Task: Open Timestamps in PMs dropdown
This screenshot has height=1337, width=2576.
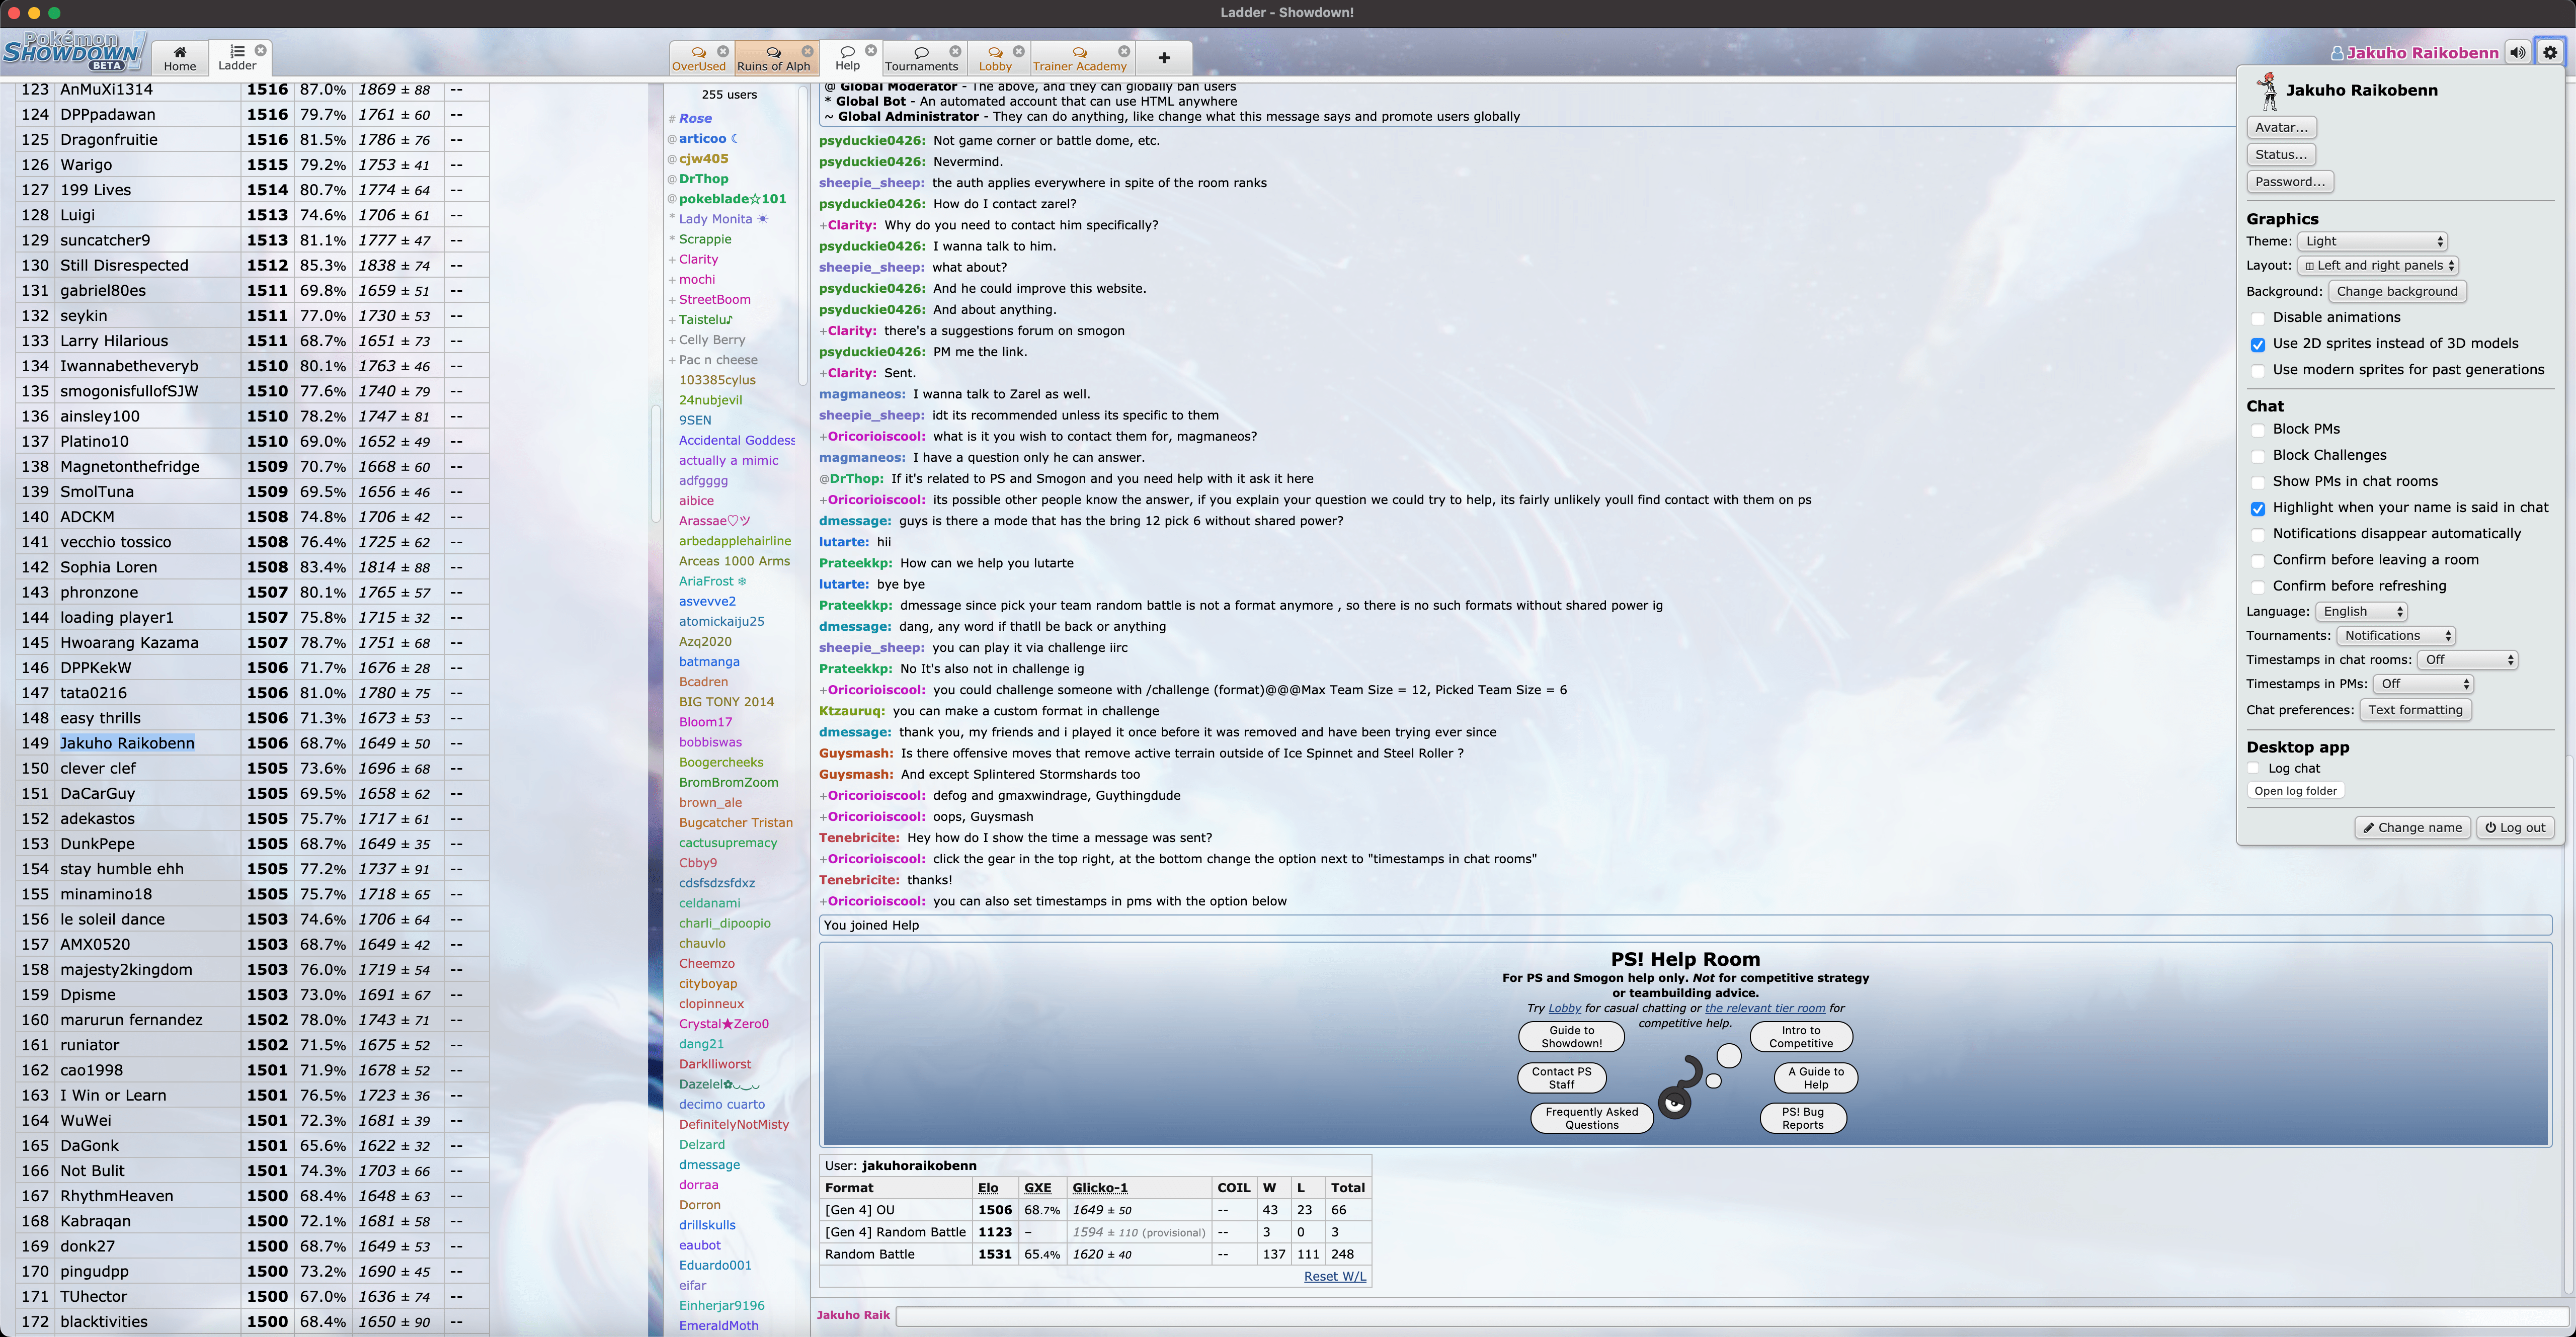Action: [2423, 684]
